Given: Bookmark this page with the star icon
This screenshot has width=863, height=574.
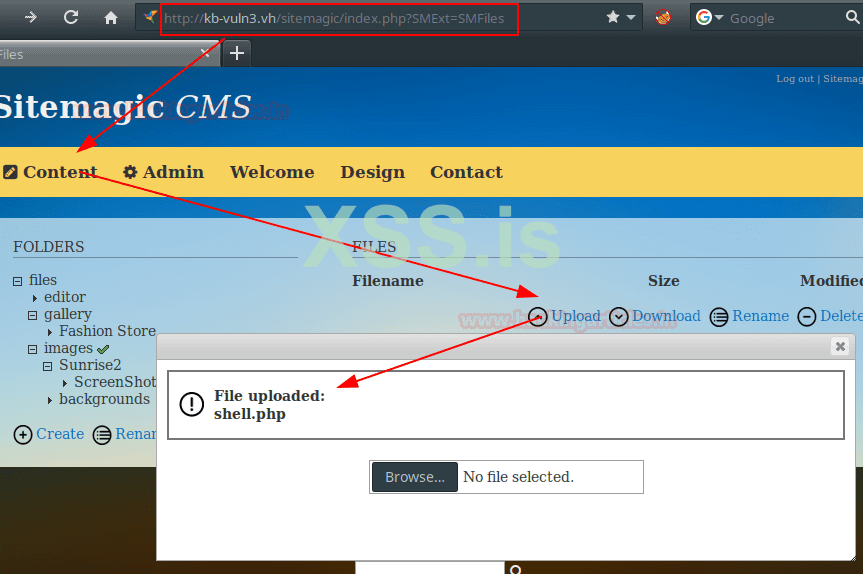Looking at the screenshot, I should point(613,17).
